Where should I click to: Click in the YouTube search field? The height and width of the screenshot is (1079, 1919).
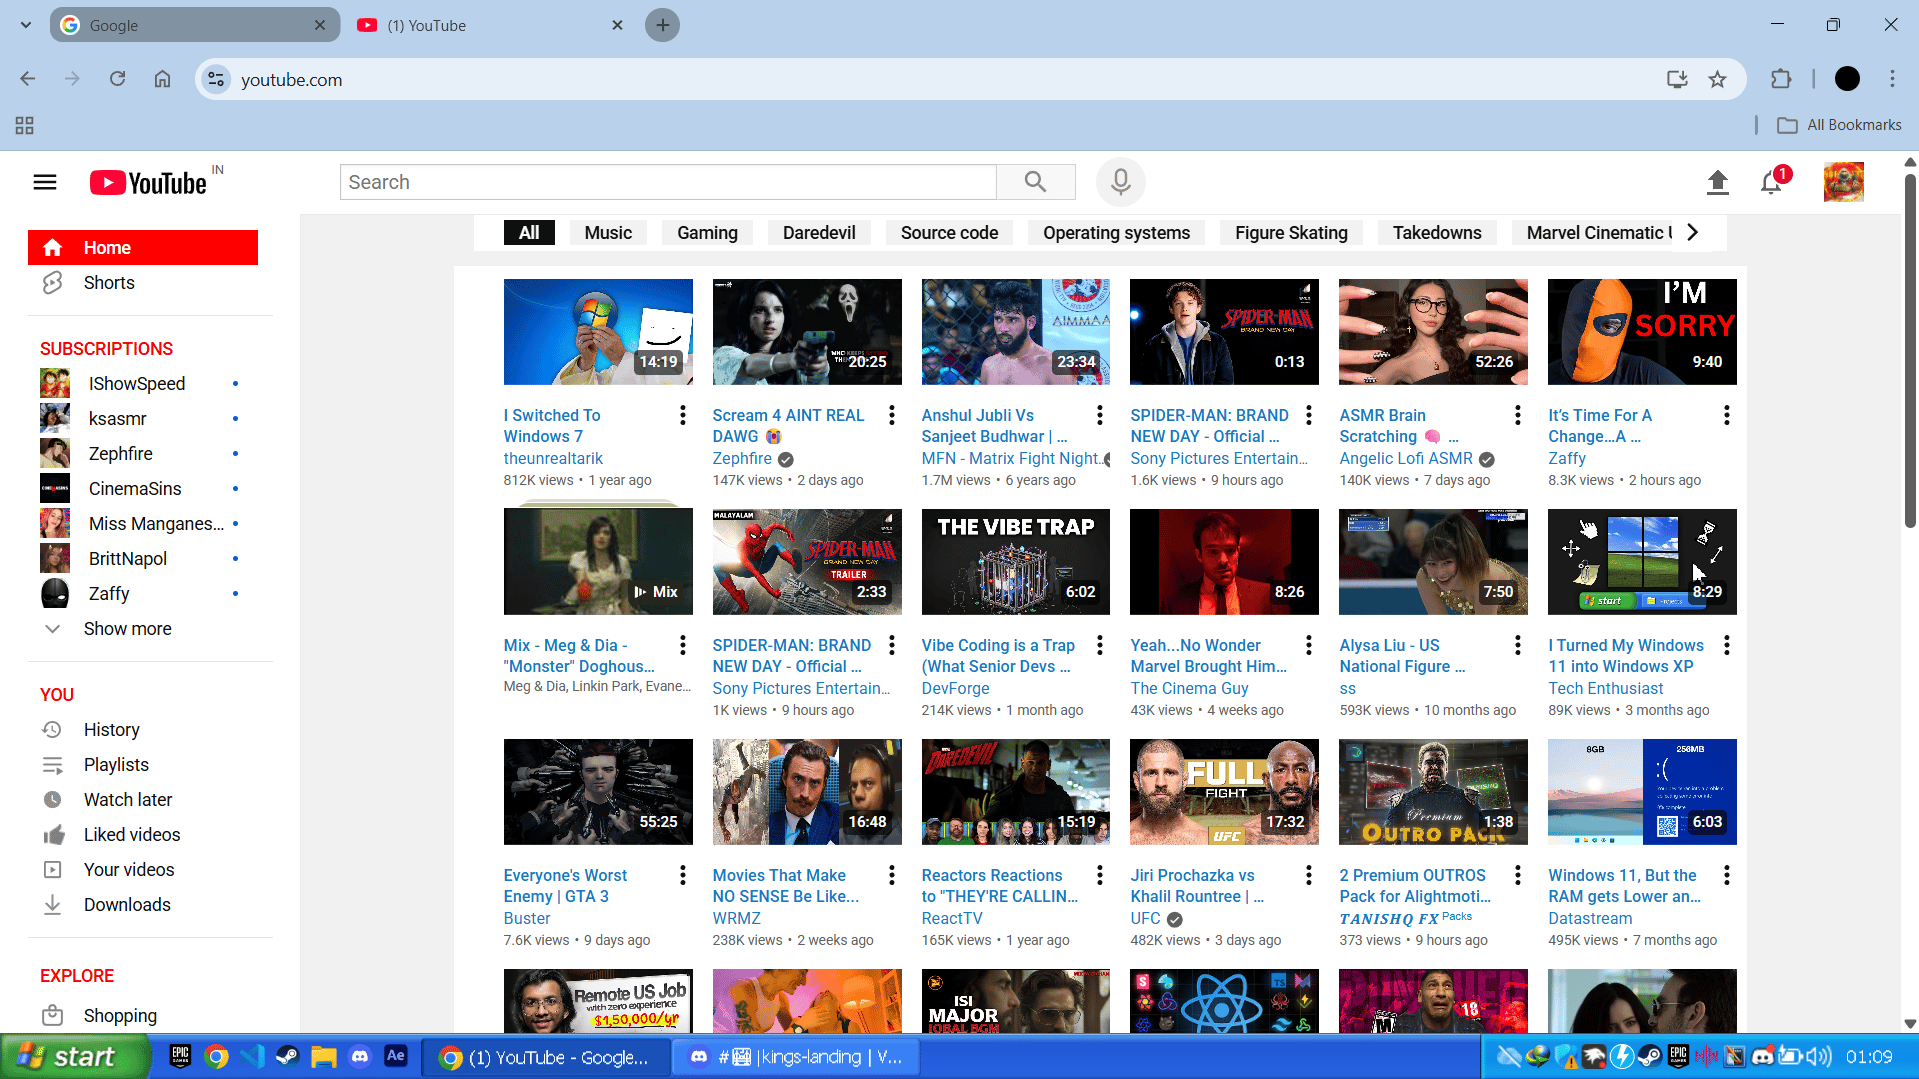(x=668, y=182)
